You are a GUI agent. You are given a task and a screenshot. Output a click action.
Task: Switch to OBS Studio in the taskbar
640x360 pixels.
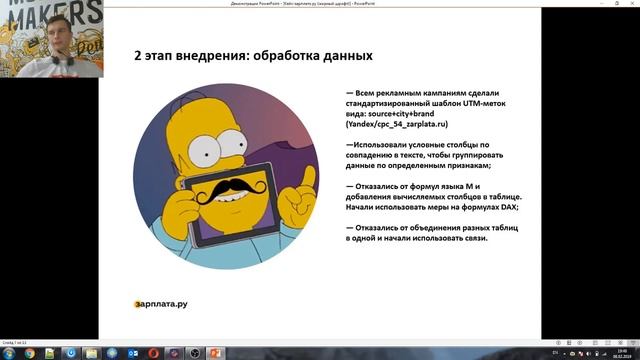pos(195,353)
